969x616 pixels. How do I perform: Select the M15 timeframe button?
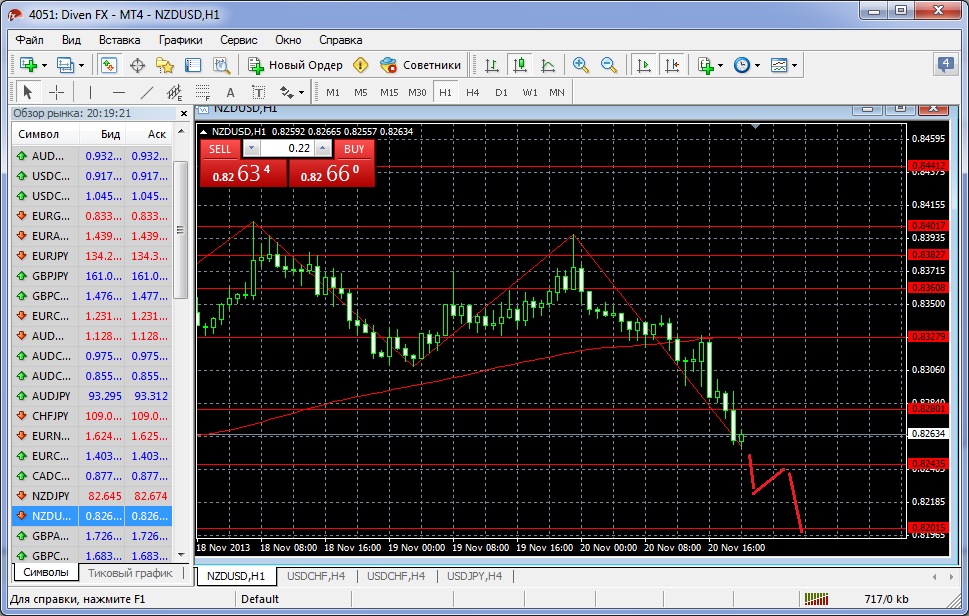389,92
